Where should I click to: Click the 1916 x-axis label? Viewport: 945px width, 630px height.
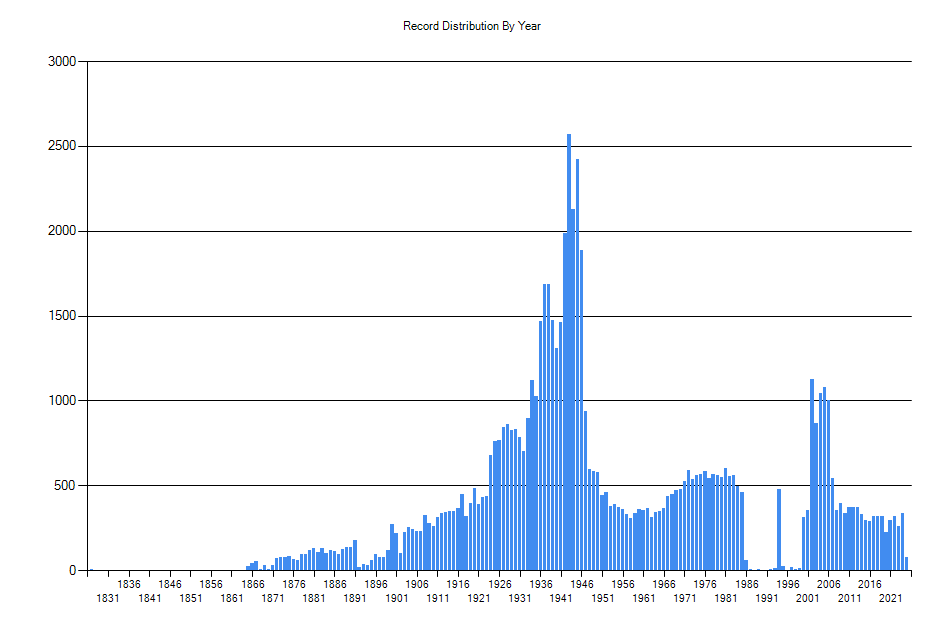coord(458,584)
